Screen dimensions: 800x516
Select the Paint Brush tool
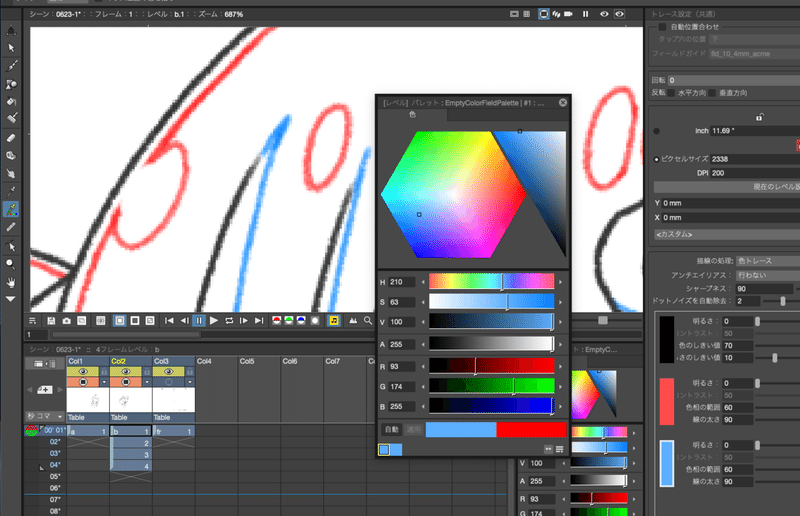pos(11,118)
